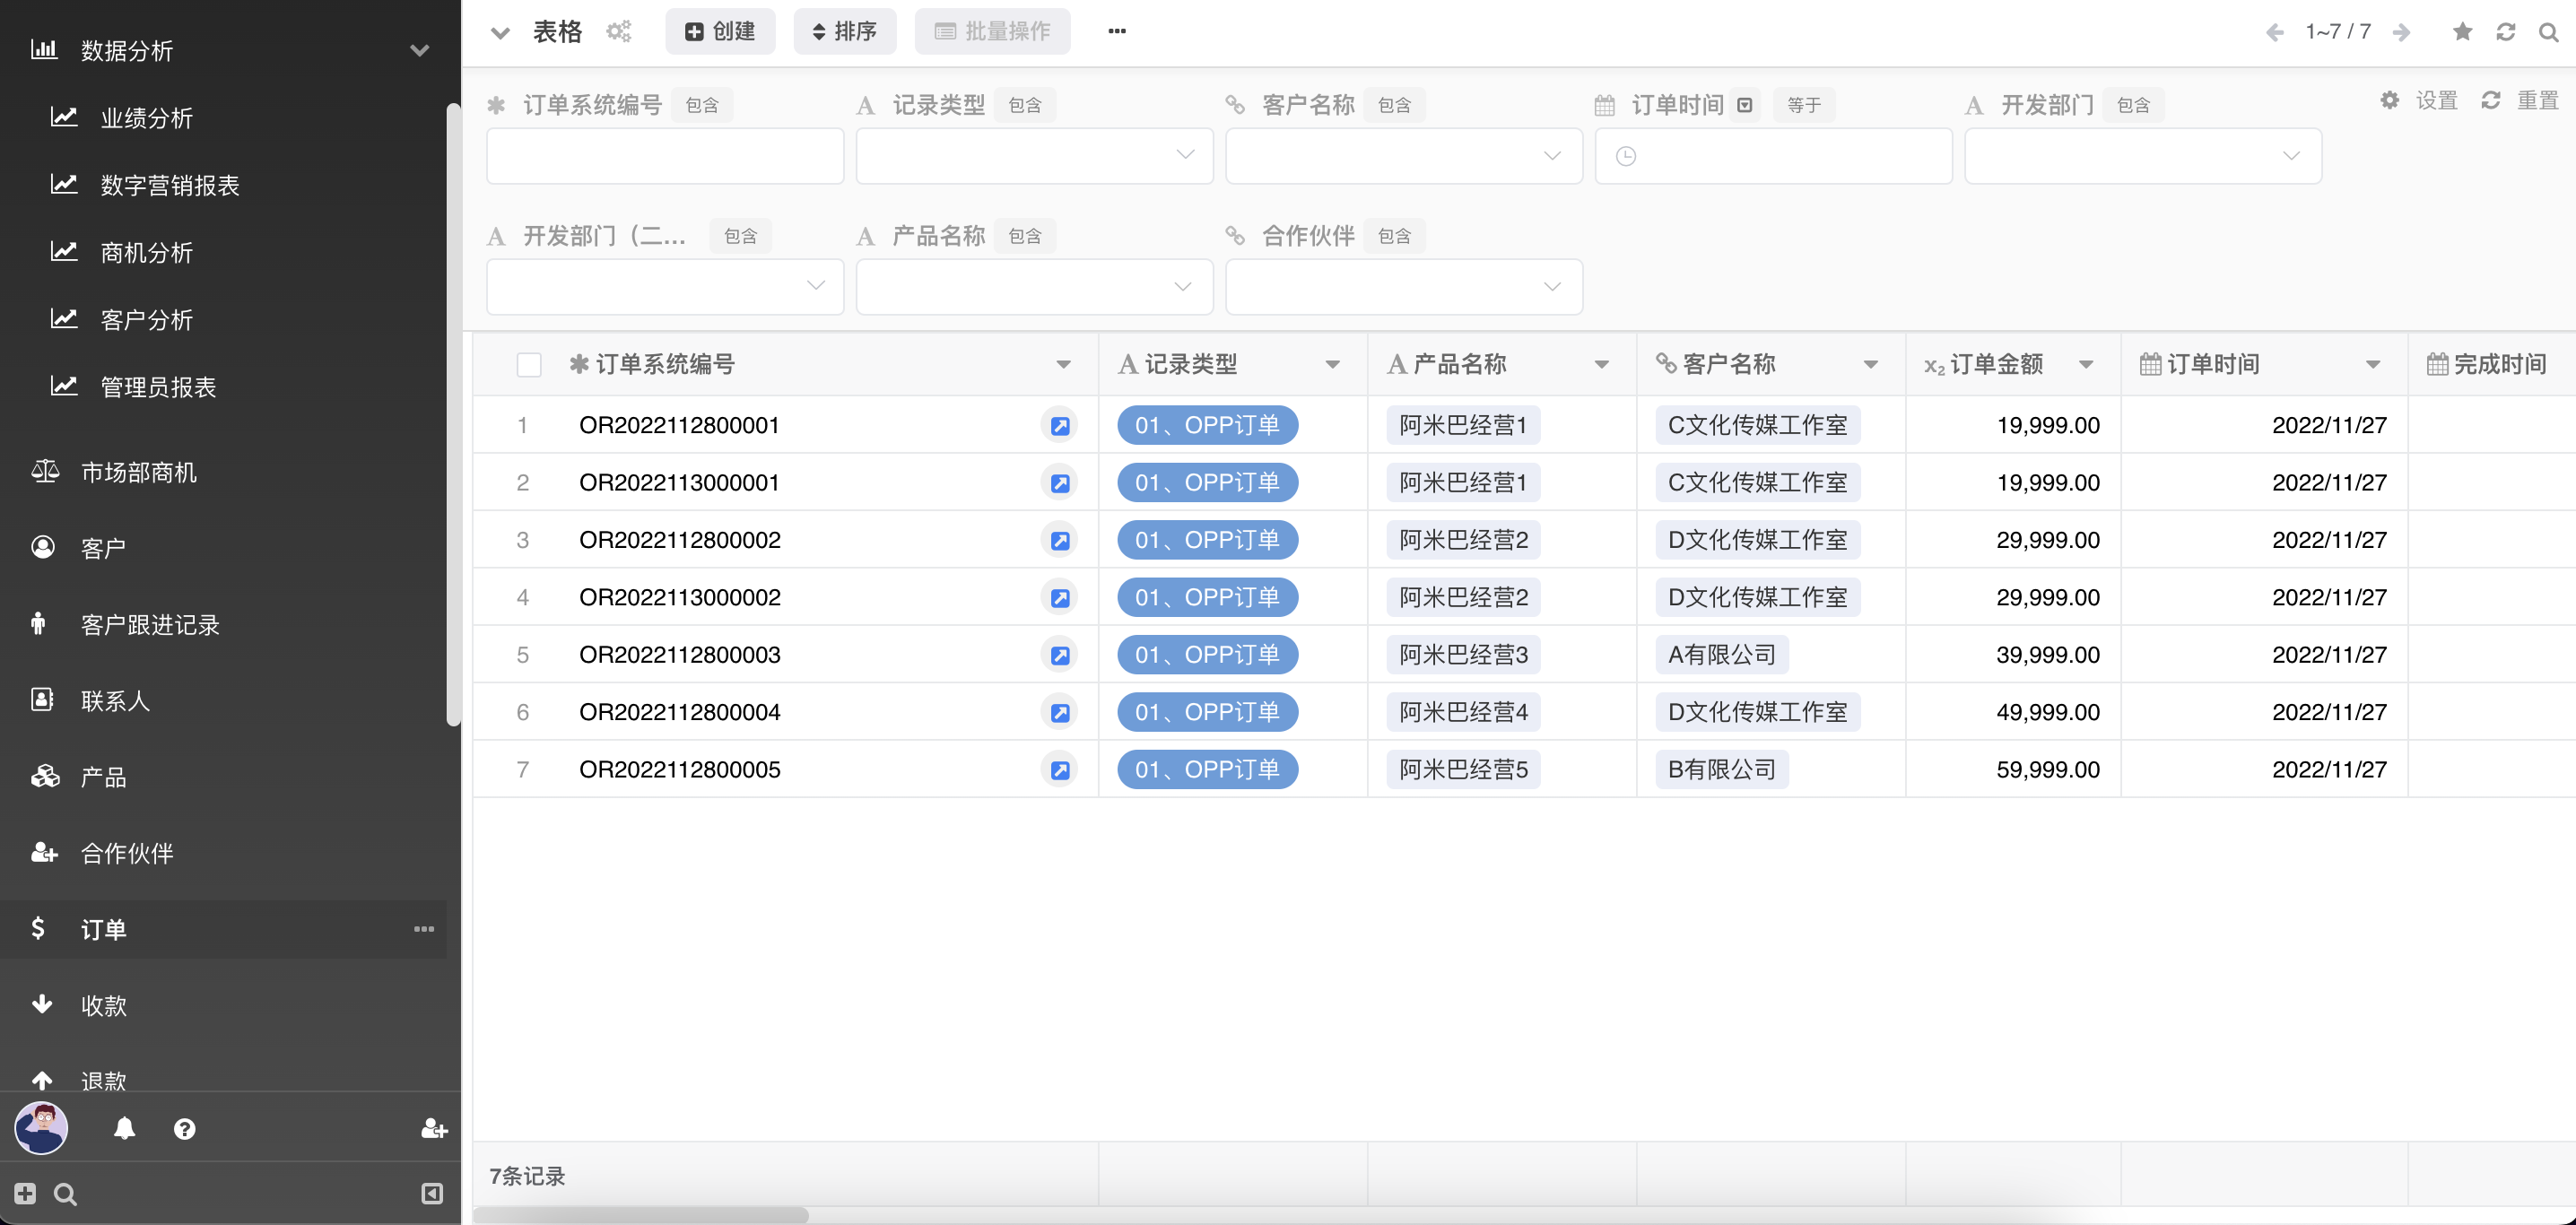Click the sidebar vertical scrollbar
The width and height of the screenshot is (2576, 1225).
coord(453,415)
